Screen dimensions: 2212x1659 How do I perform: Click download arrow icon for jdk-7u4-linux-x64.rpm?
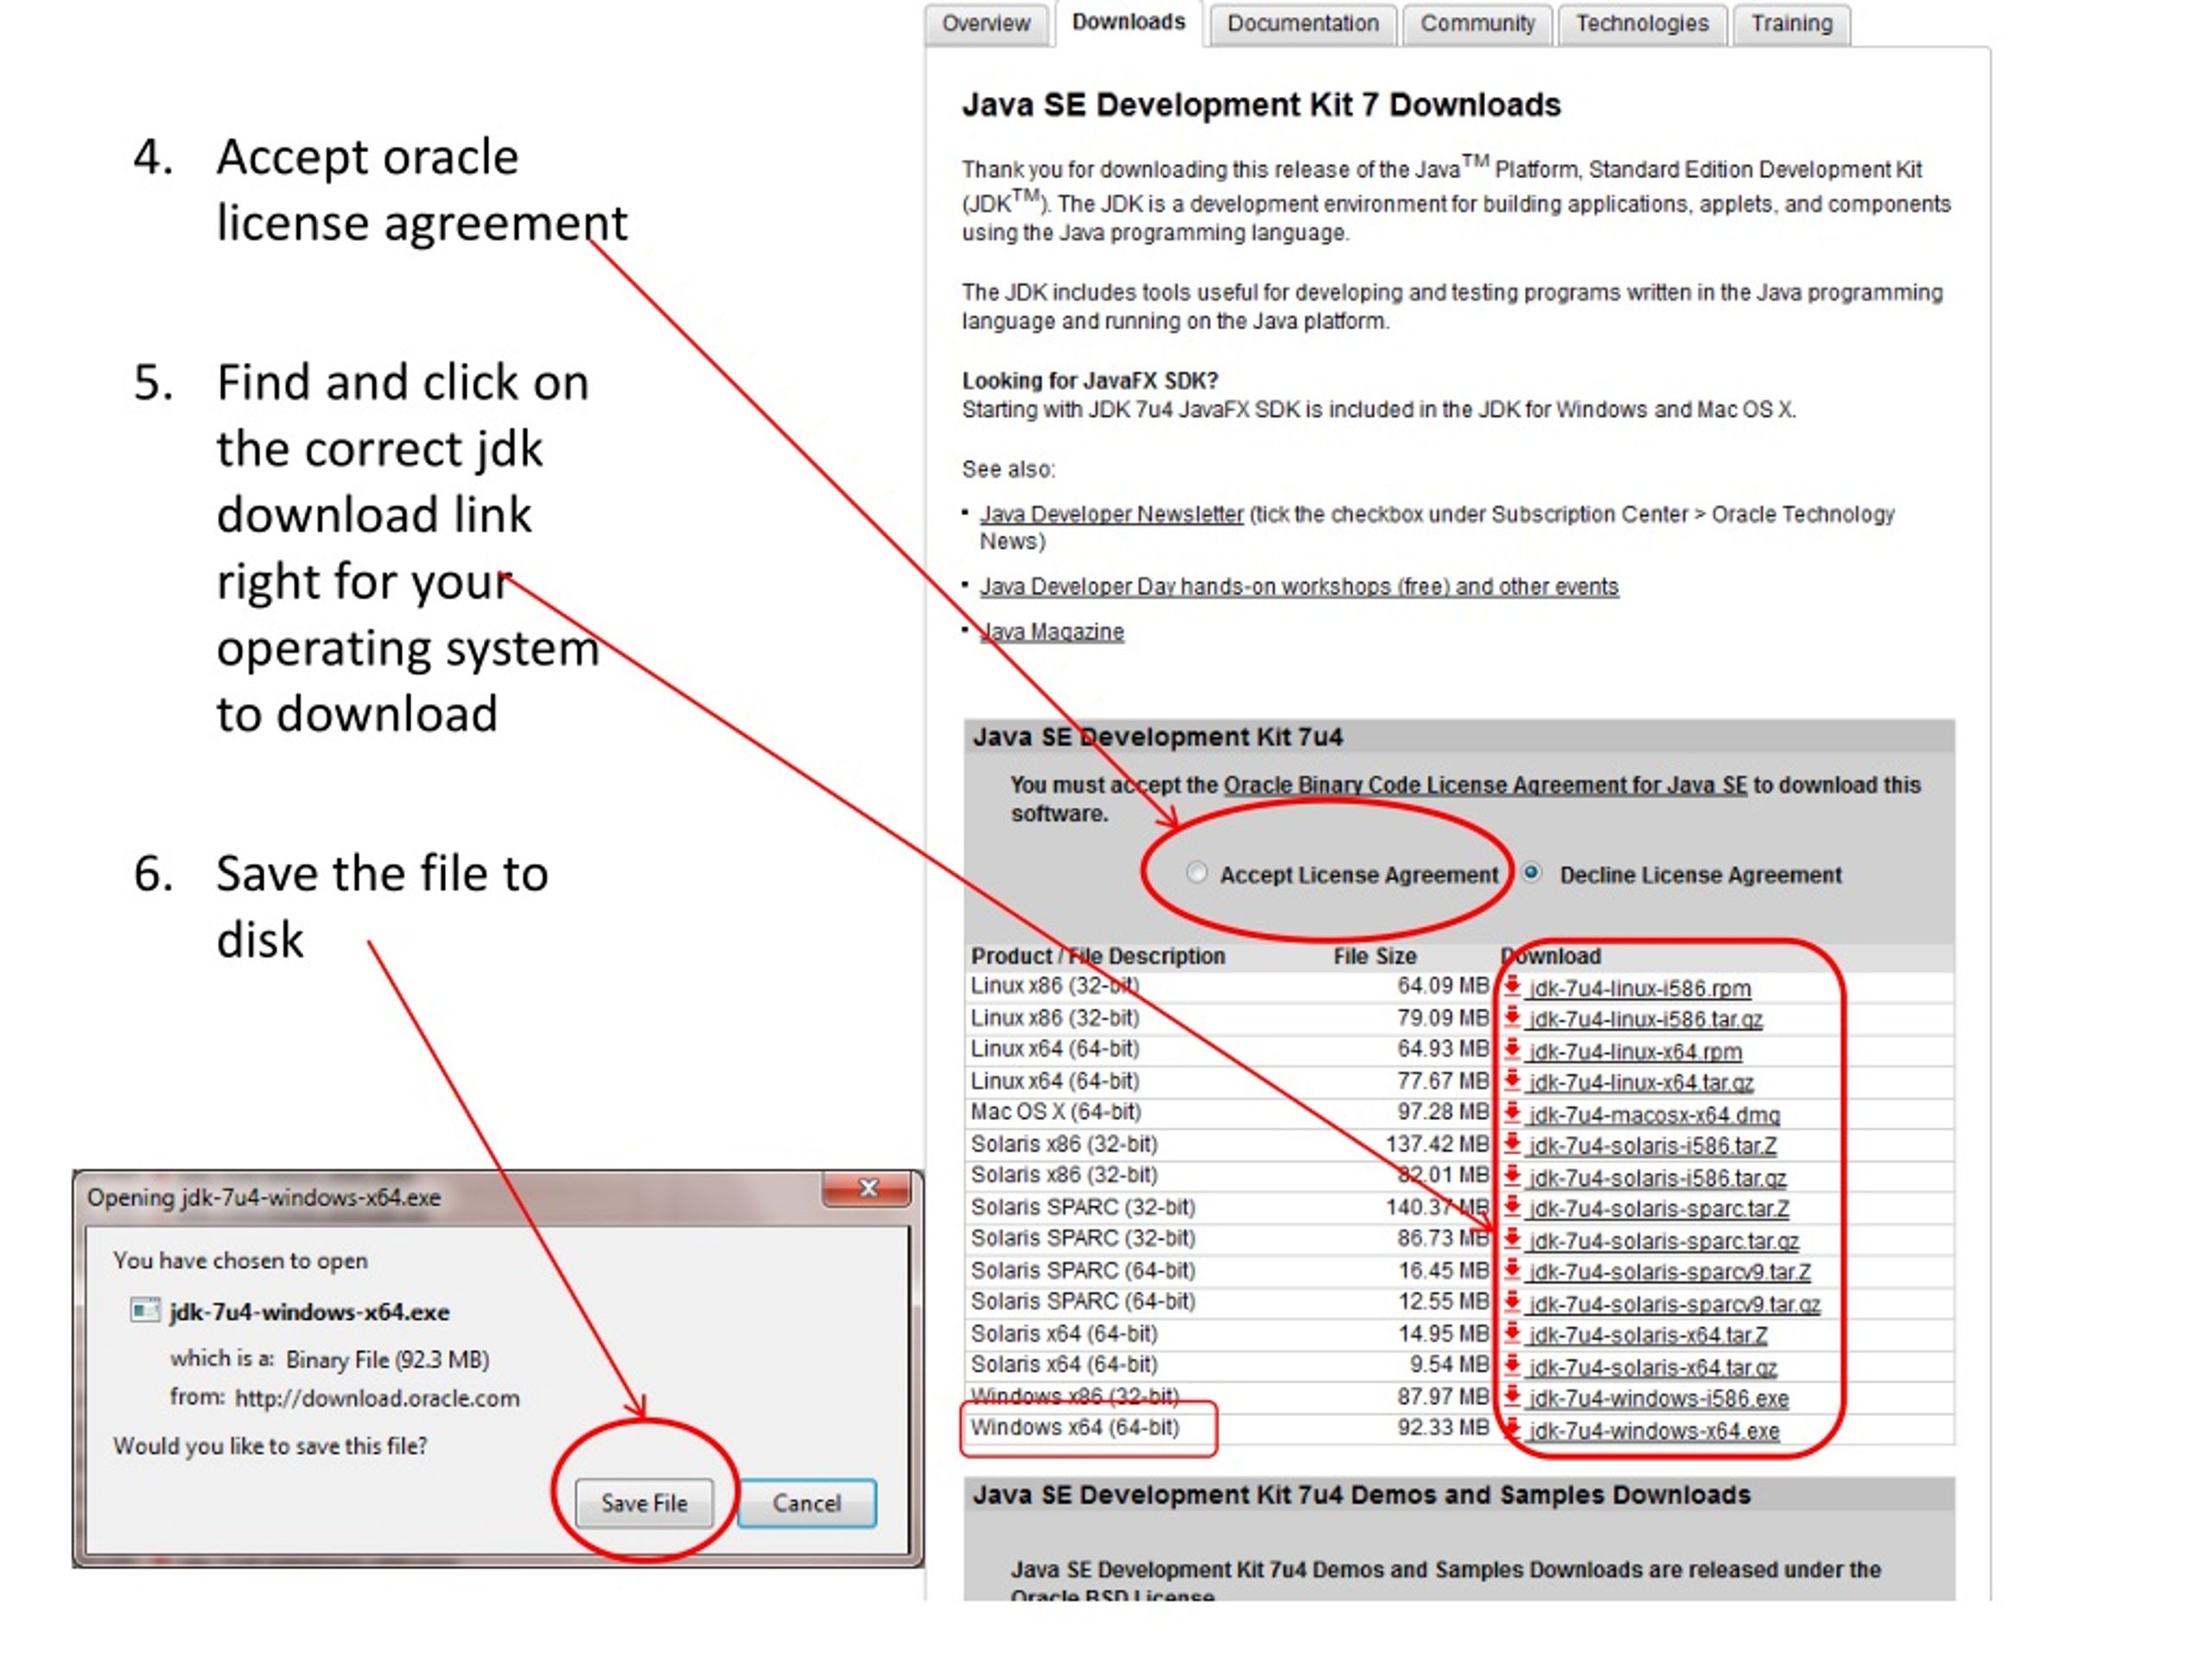(1512, 1050)
